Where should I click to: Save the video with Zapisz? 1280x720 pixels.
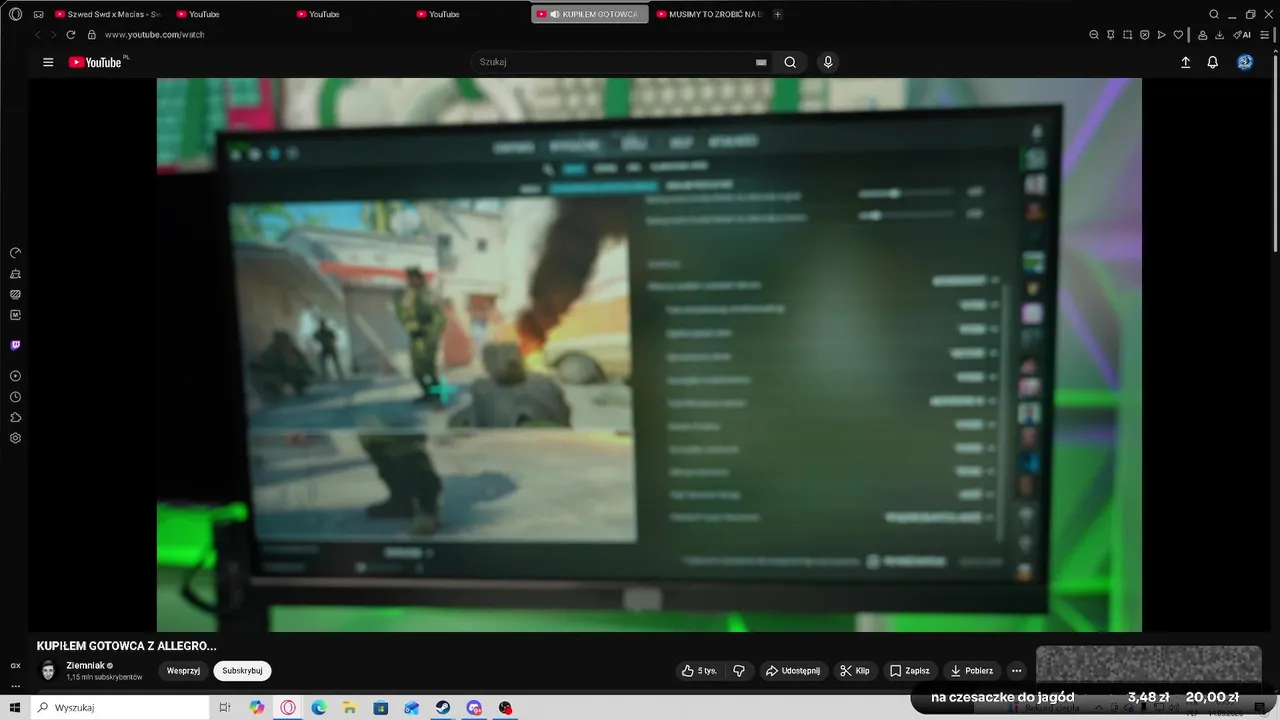click(910, 671)
